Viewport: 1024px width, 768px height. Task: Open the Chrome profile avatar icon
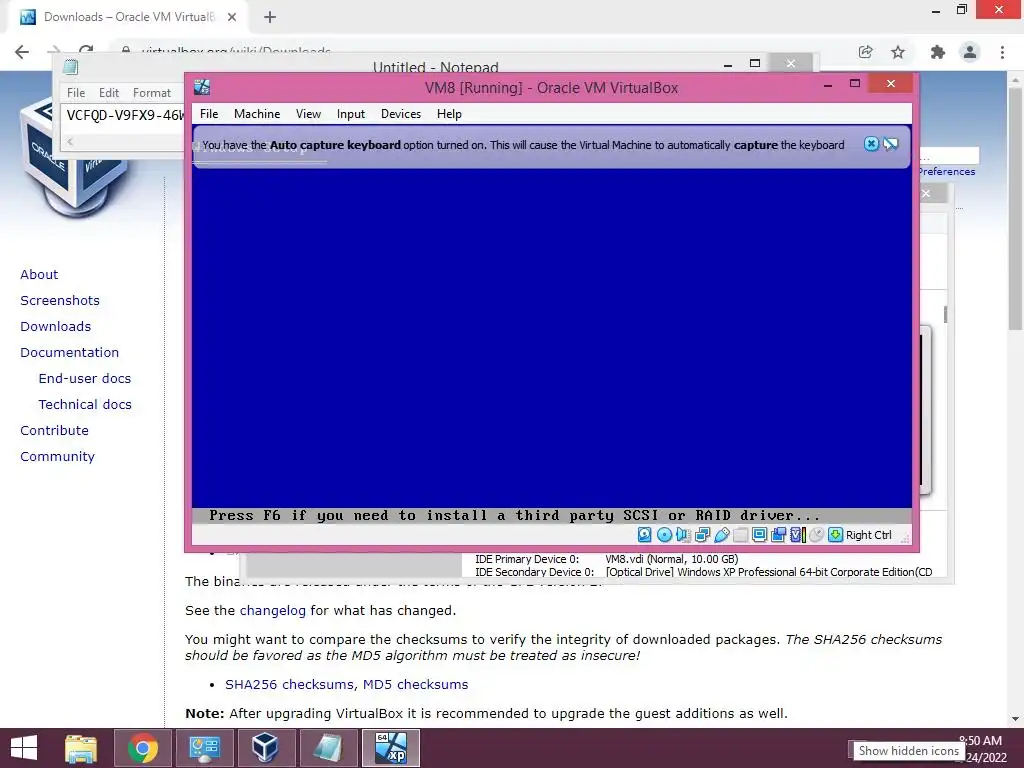(x=970, y=52)
